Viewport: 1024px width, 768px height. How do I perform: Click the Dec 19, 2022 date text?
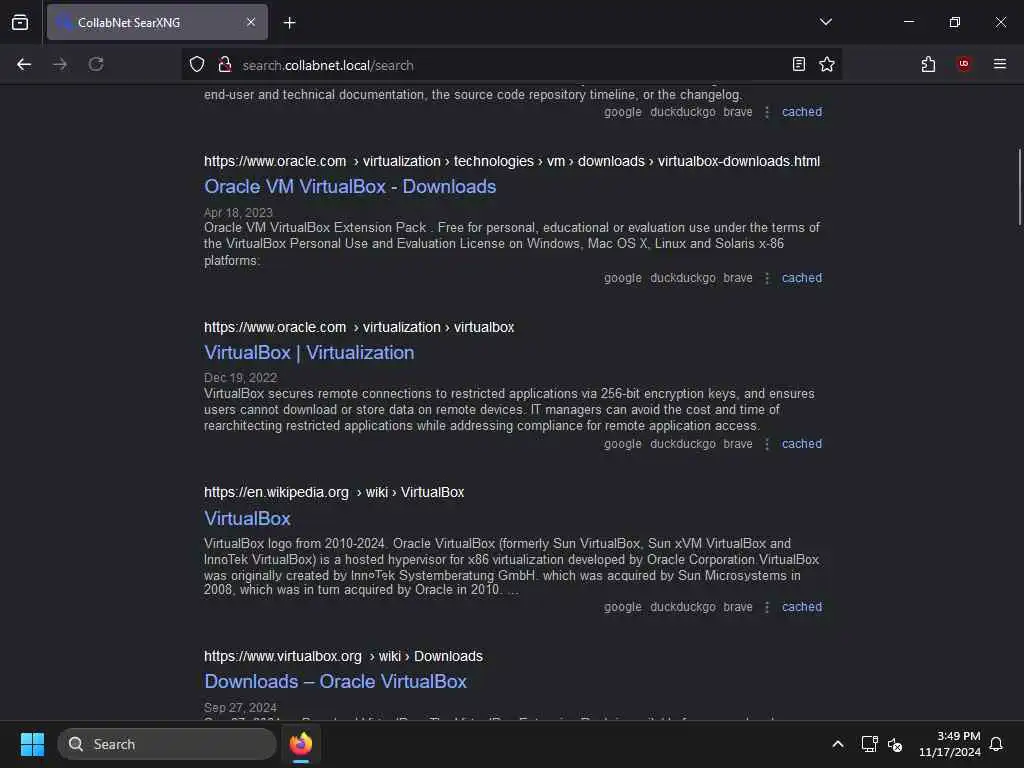pos(240,378)
